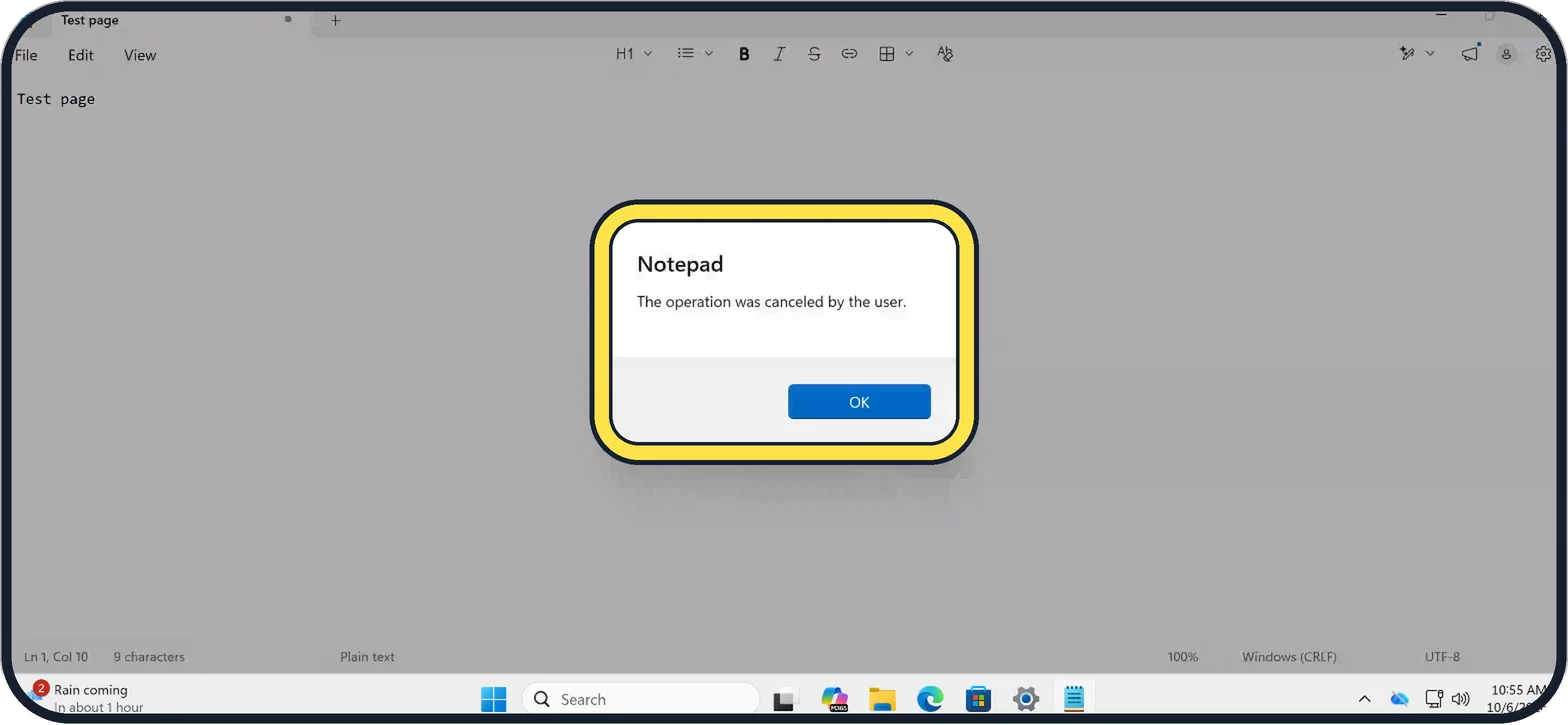Click OK in the Notepad dialog
1568x725 pixels.
point(859,402)
